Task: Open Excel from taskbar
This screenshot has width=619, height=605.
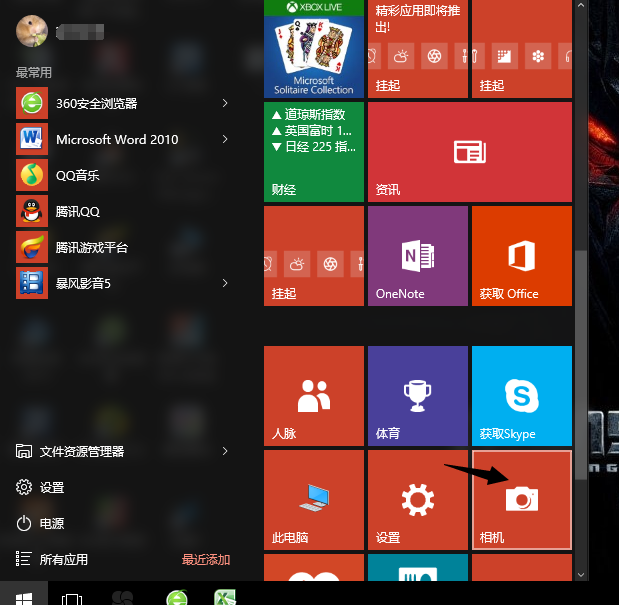Action: pyautogui.click(x=225, y=597)
